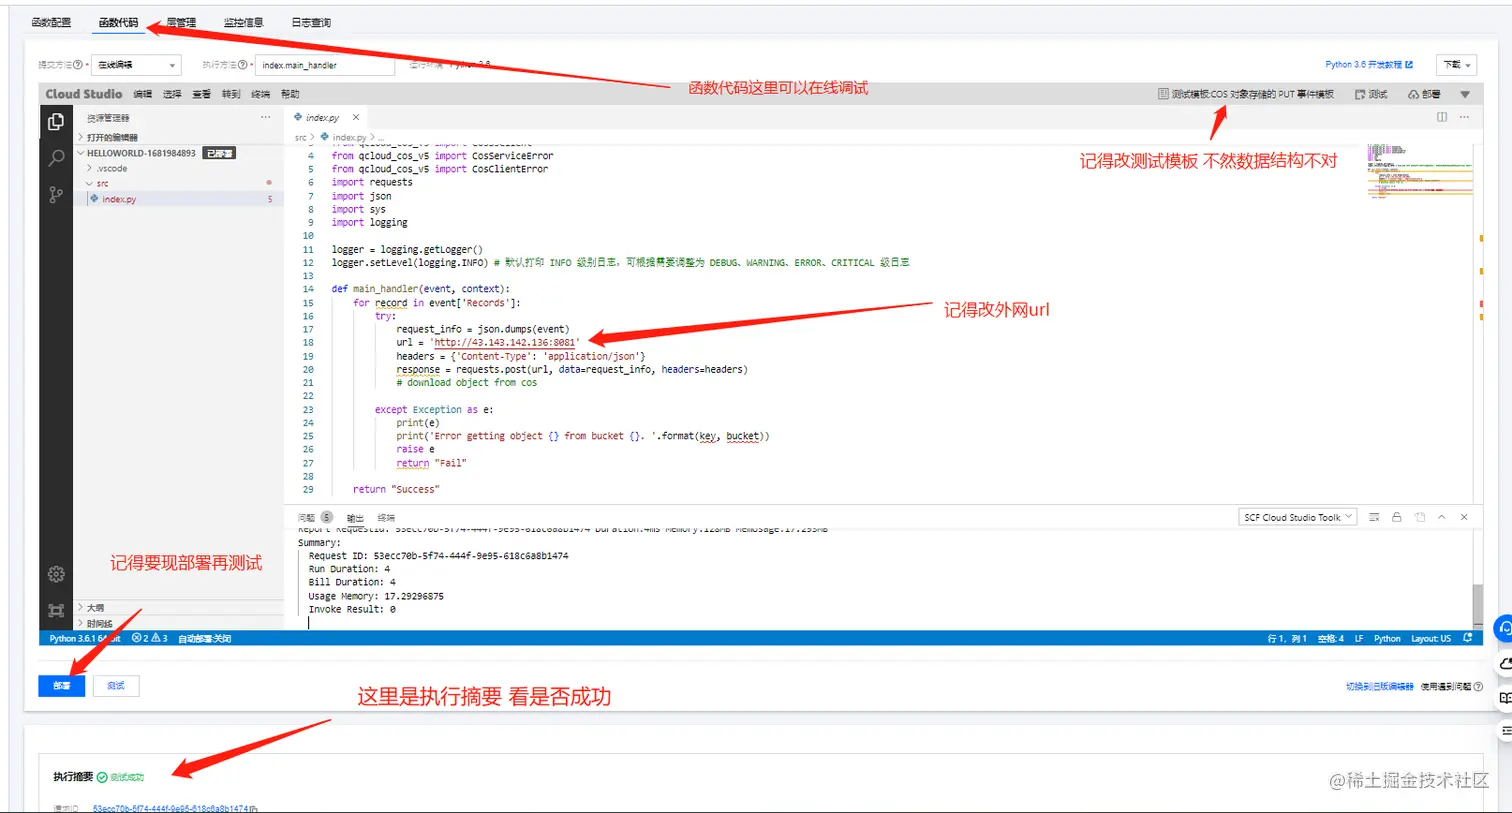
Task: Open the 在线编辑 submit method dropdown
Action: pos(136,65)
